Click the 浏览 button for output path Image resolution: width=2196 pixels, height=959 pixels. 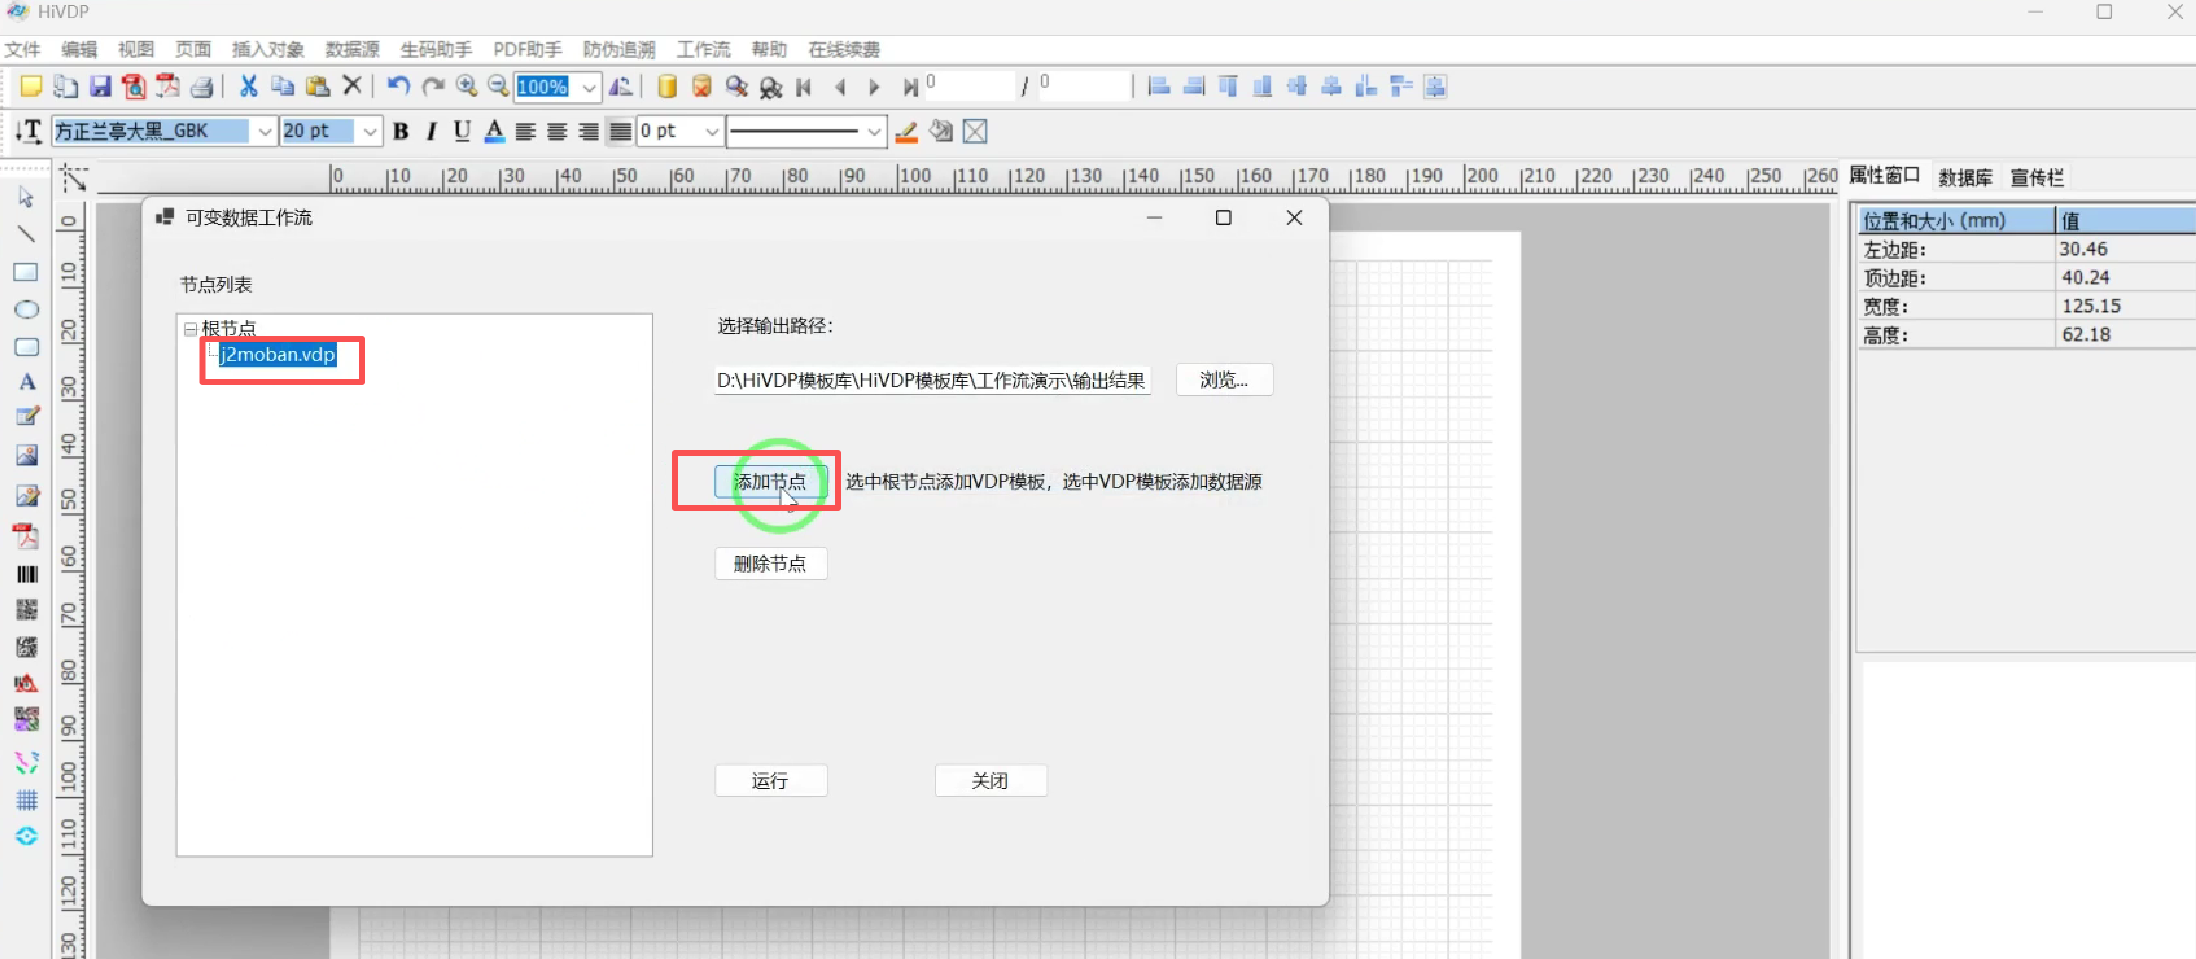(x=1224, y=379)
